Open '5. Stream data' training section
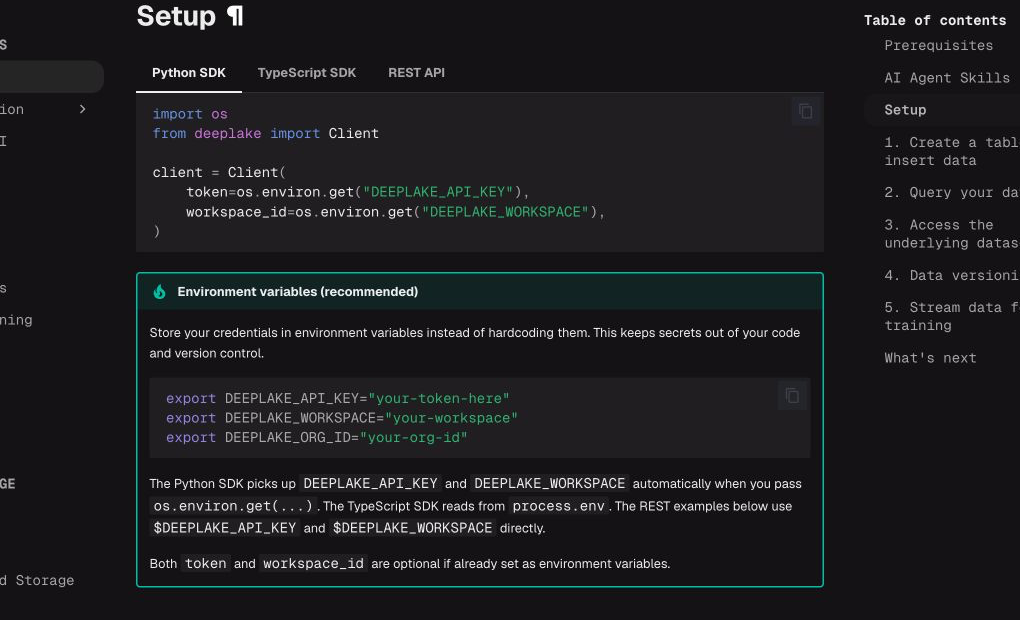Image resolution: width=1020 pixels, height=620 pixels. click(x=952, y=316)
